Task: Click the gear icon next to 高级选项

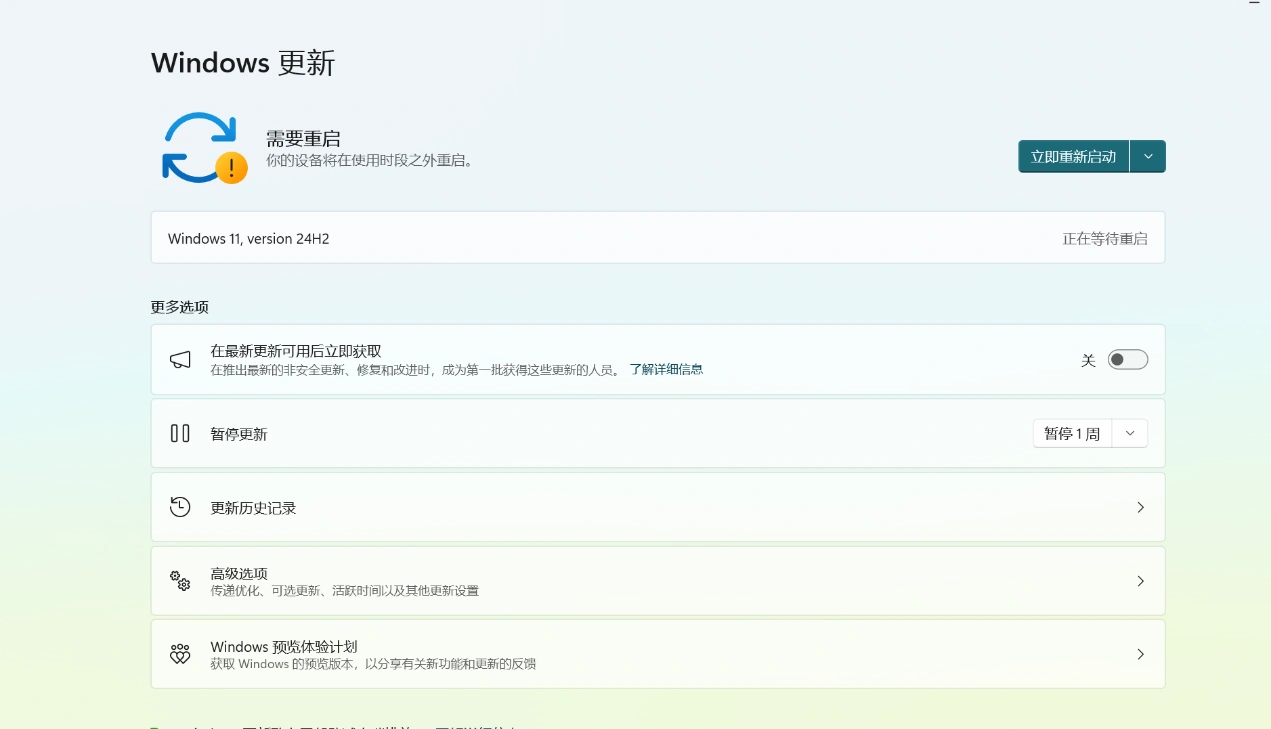Action: point(180,580)
